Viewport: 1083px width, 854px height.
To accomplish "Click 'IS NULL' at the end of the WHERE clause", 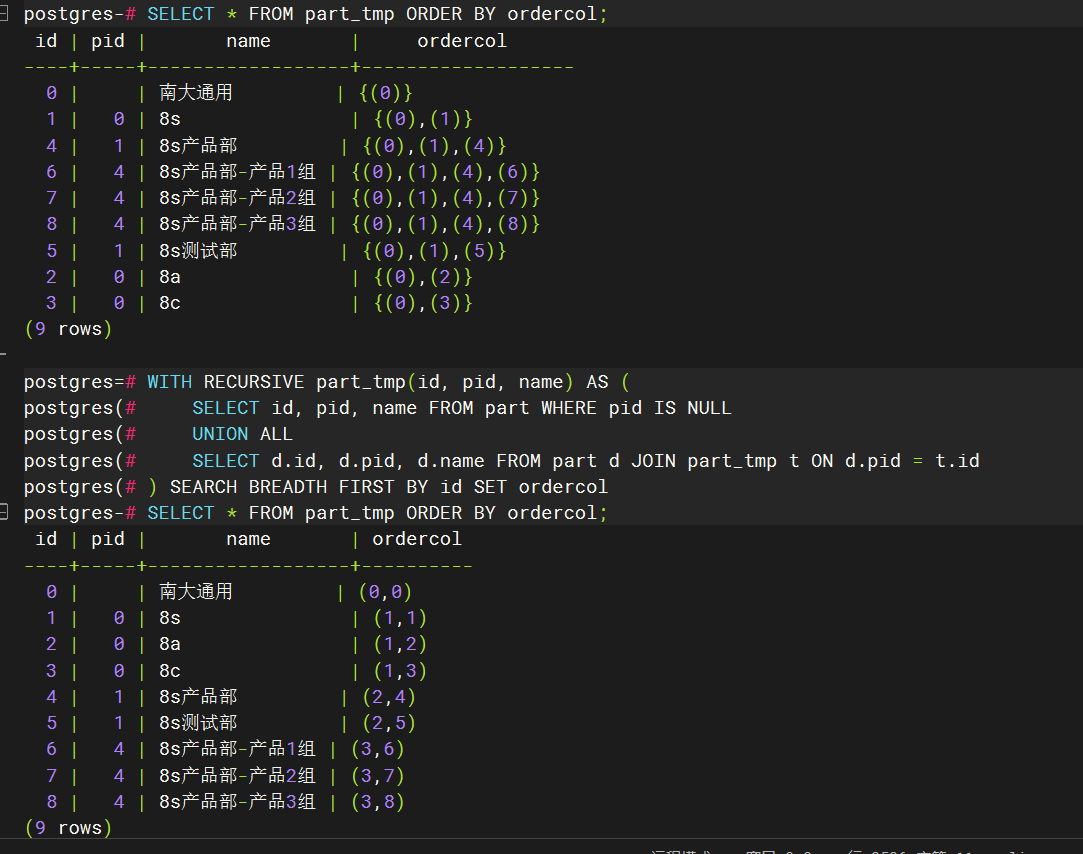I will coord(693,408).
